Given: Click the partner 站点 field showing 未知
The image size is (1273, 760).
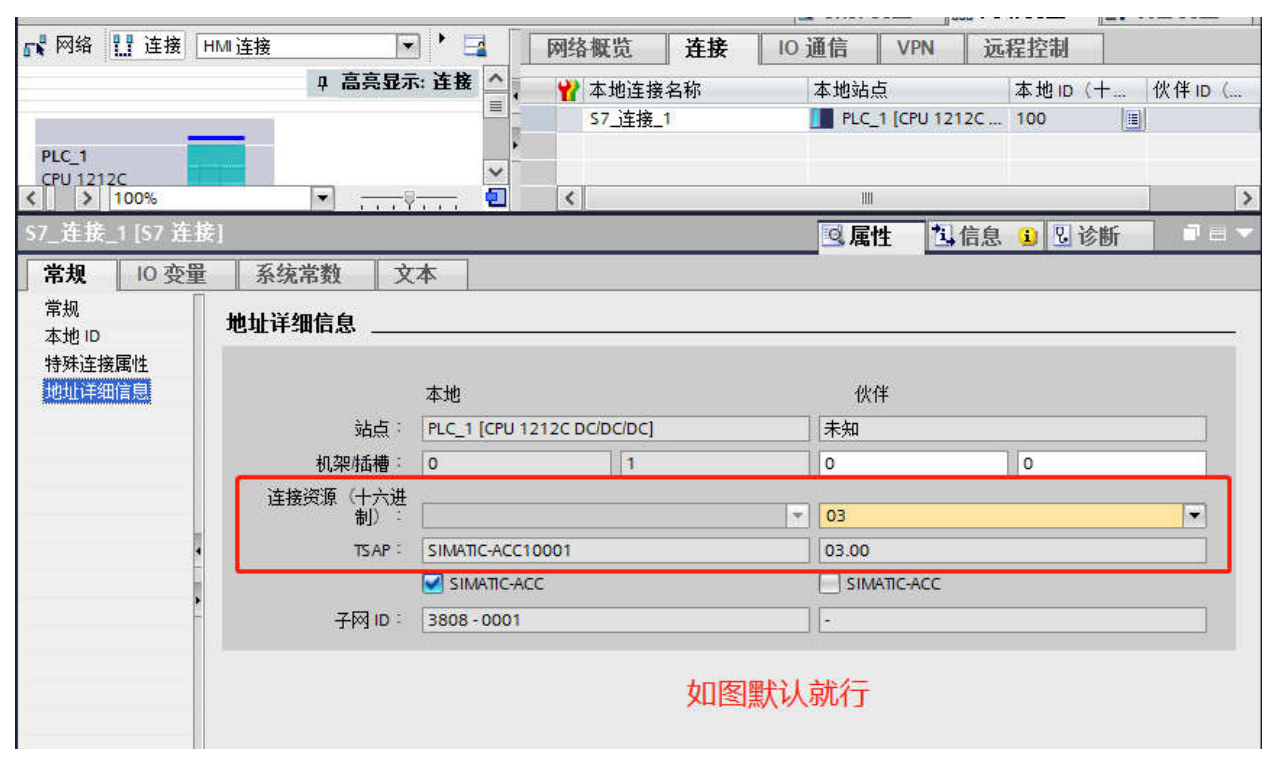Looking at the screenshot, I should click(1012, 429).
